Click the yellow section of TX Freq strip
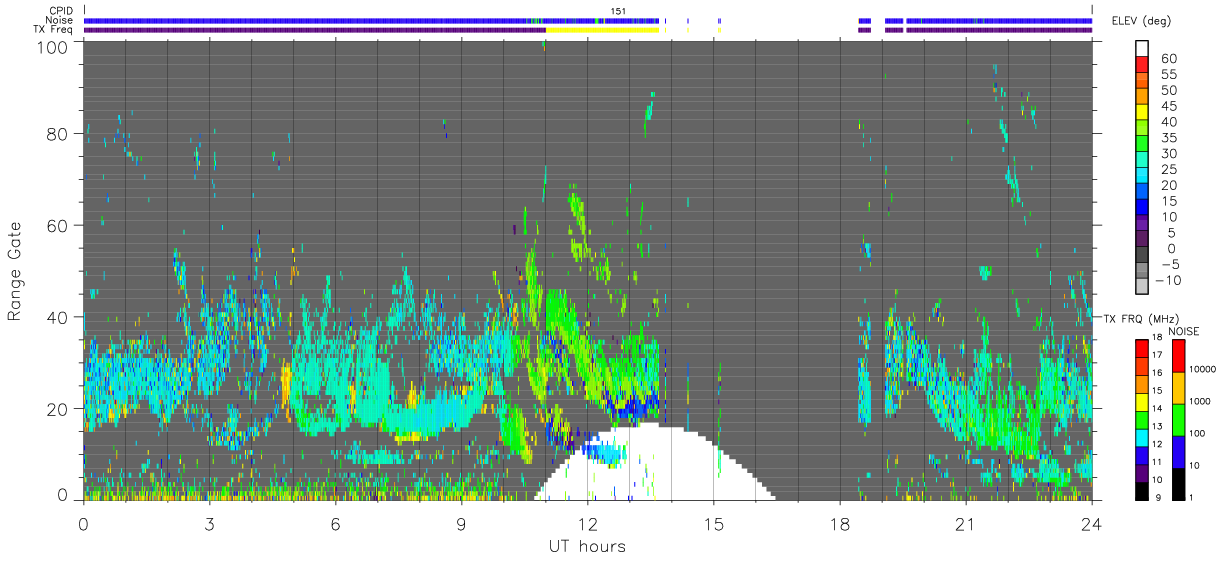The width and height of the screenshot is (1228, 567). (601, 30)
